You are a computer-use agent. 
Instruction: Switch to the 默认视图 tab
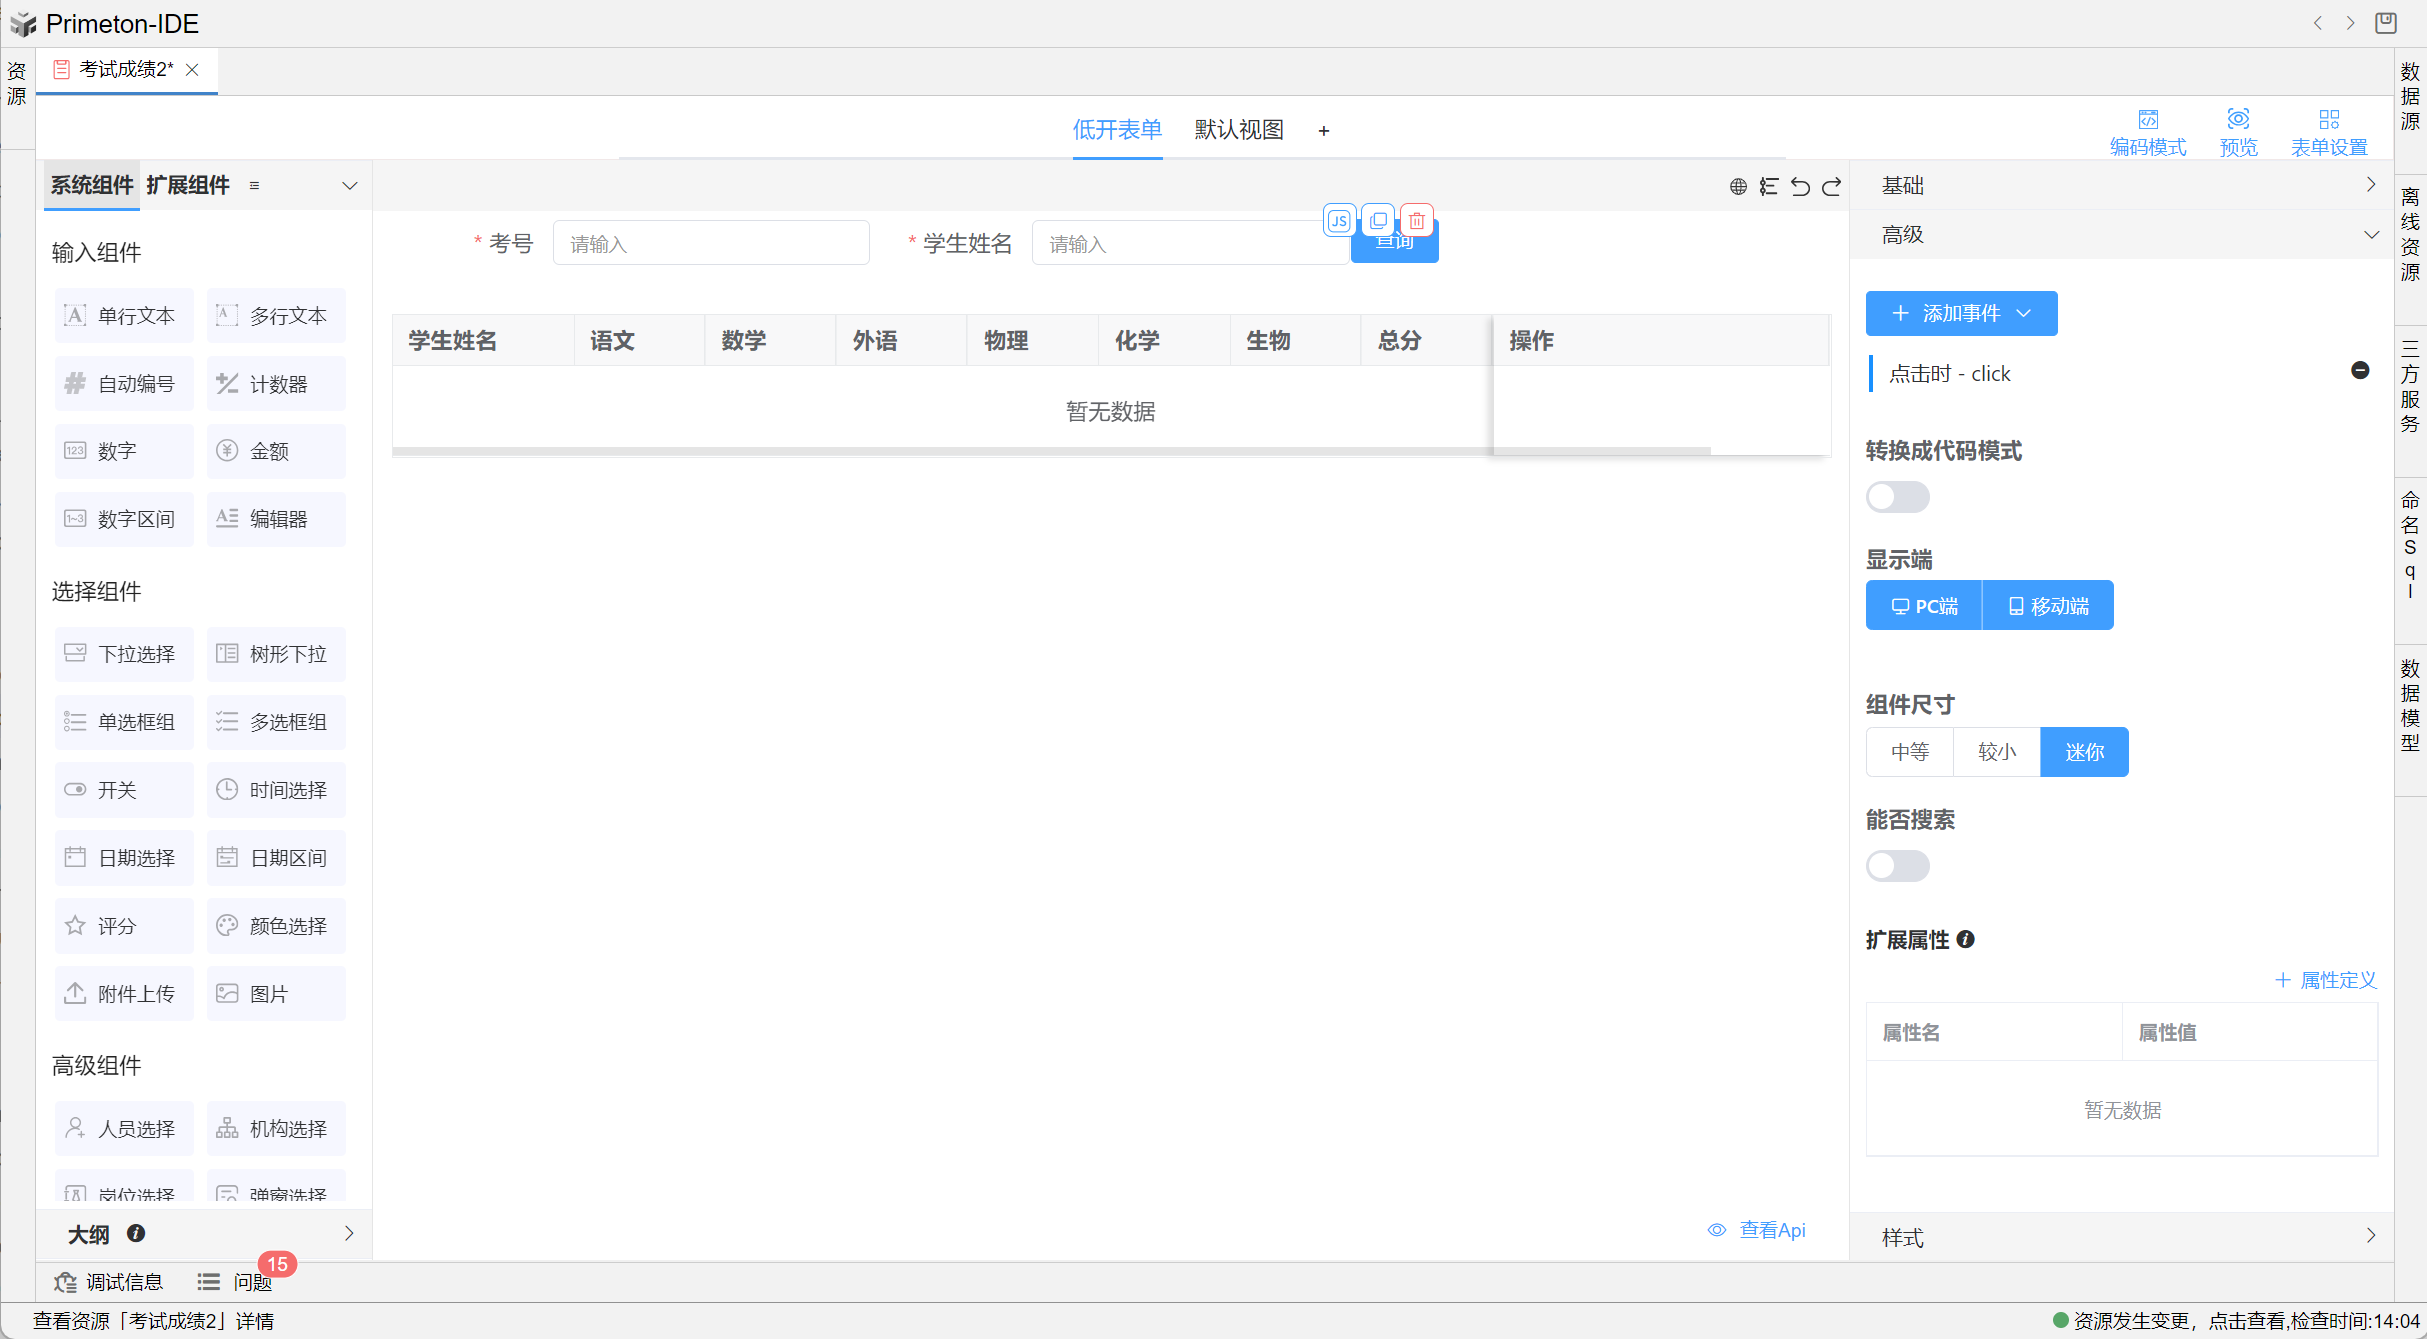1238,130
